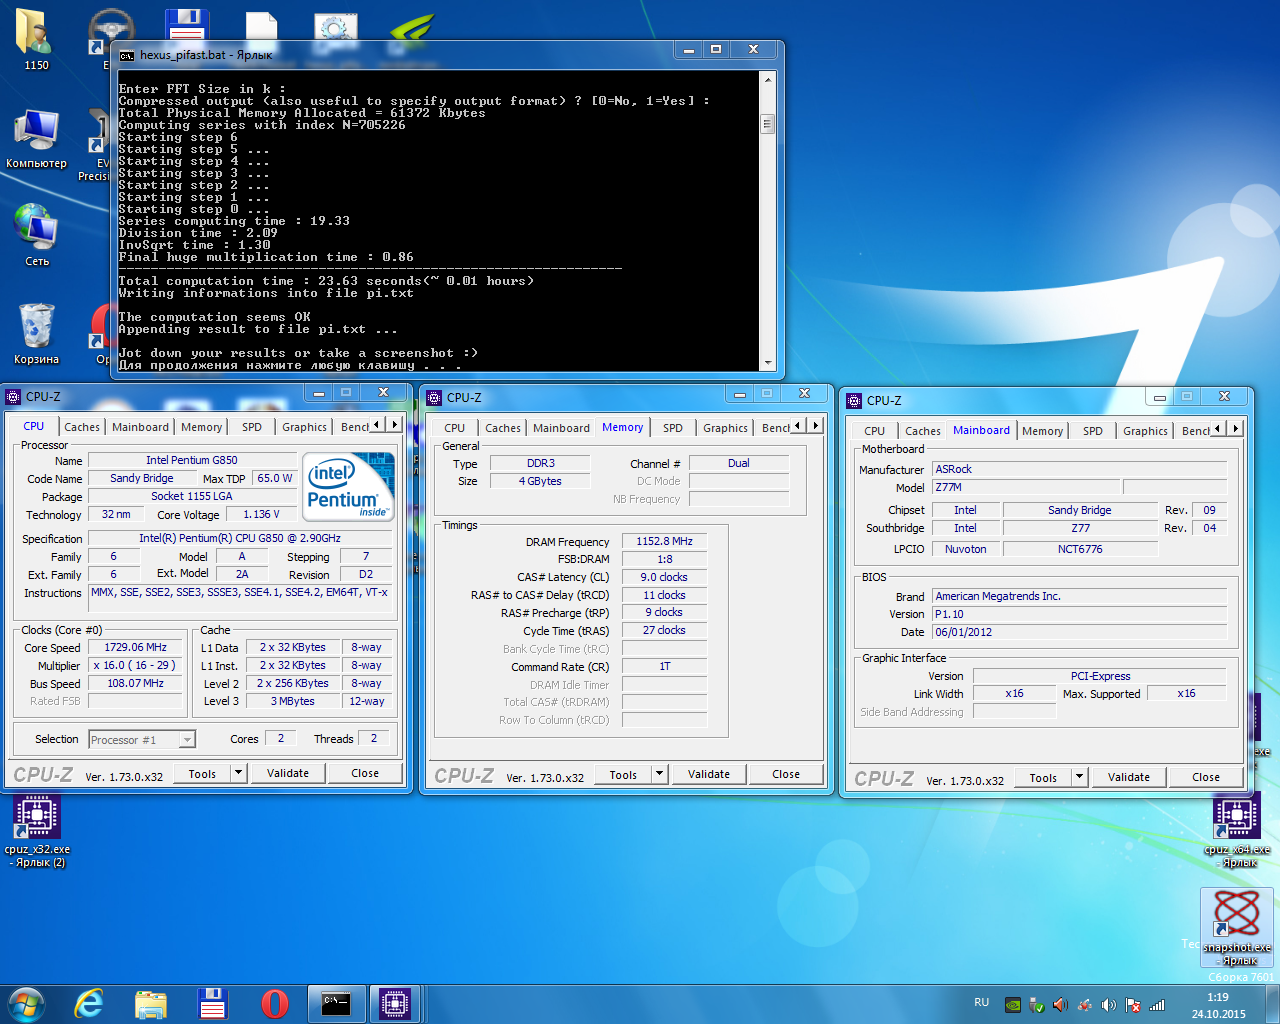
Task: Click RU language indicator in taskbar
Action: 982,1002
